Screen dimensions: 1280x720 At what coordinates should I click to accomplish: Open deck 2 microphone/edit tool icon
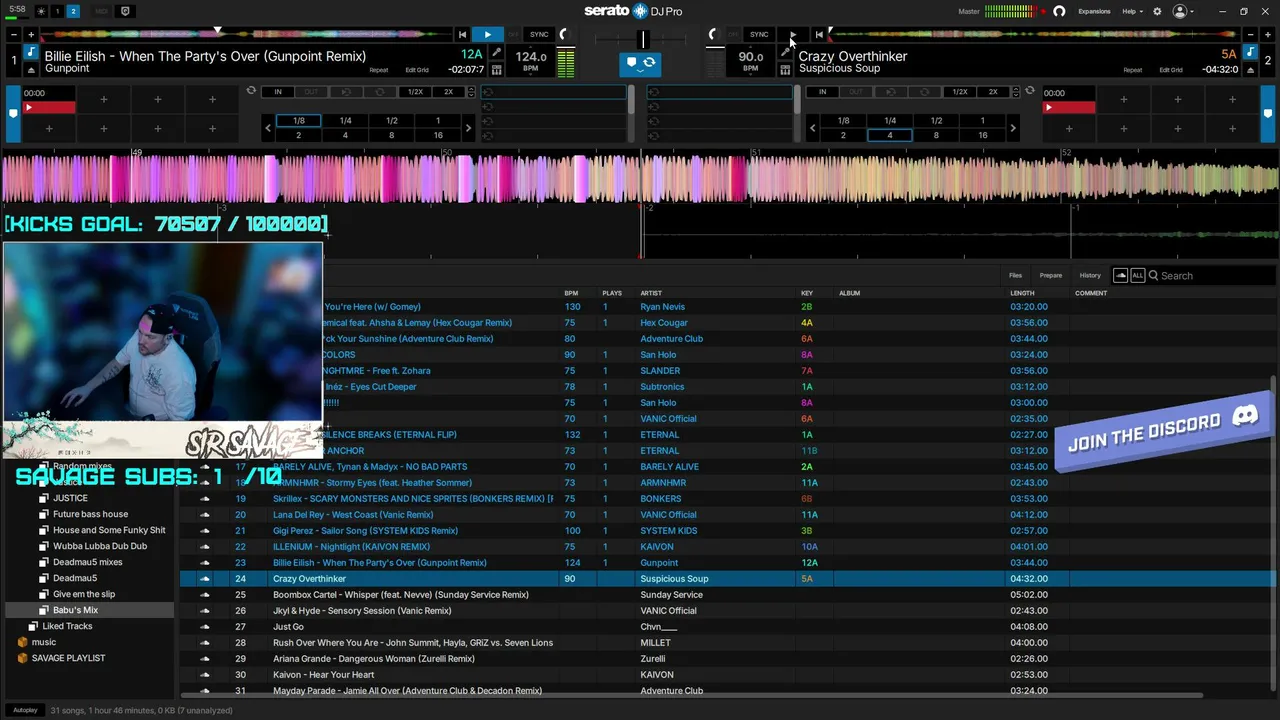tap(785, 53)
